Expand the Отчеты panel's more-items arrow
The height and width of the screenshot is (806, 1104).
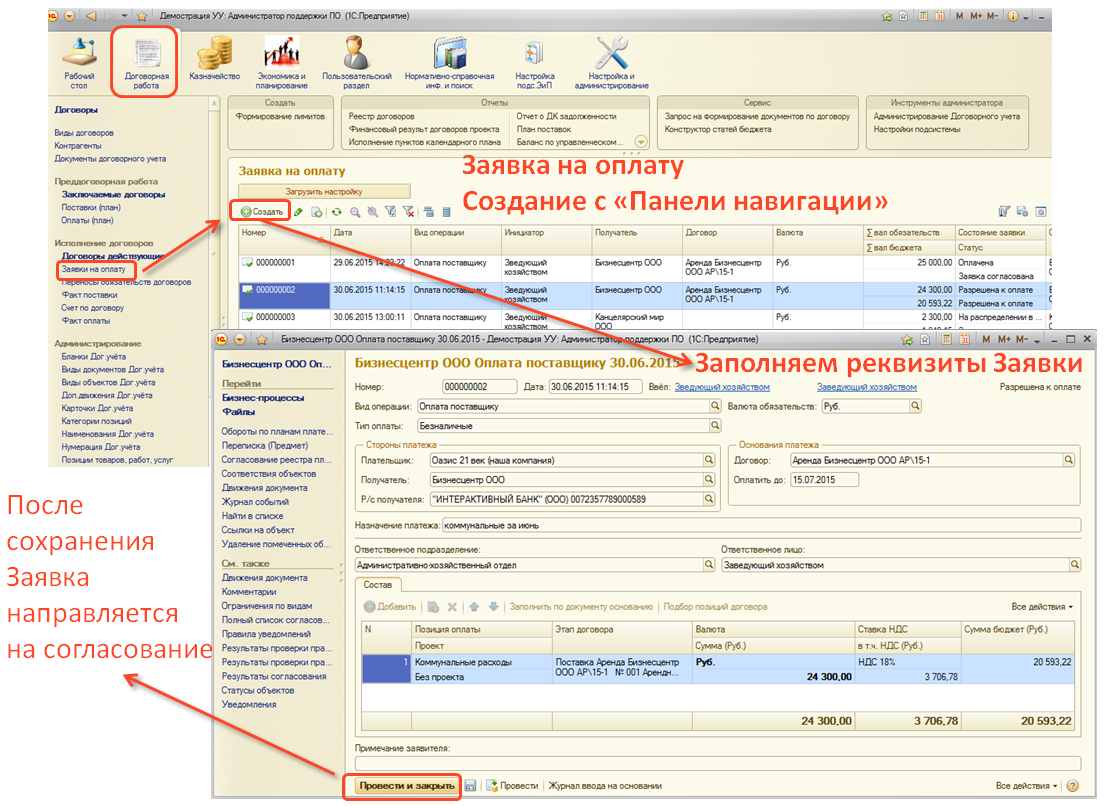click(x=641, y=142)
